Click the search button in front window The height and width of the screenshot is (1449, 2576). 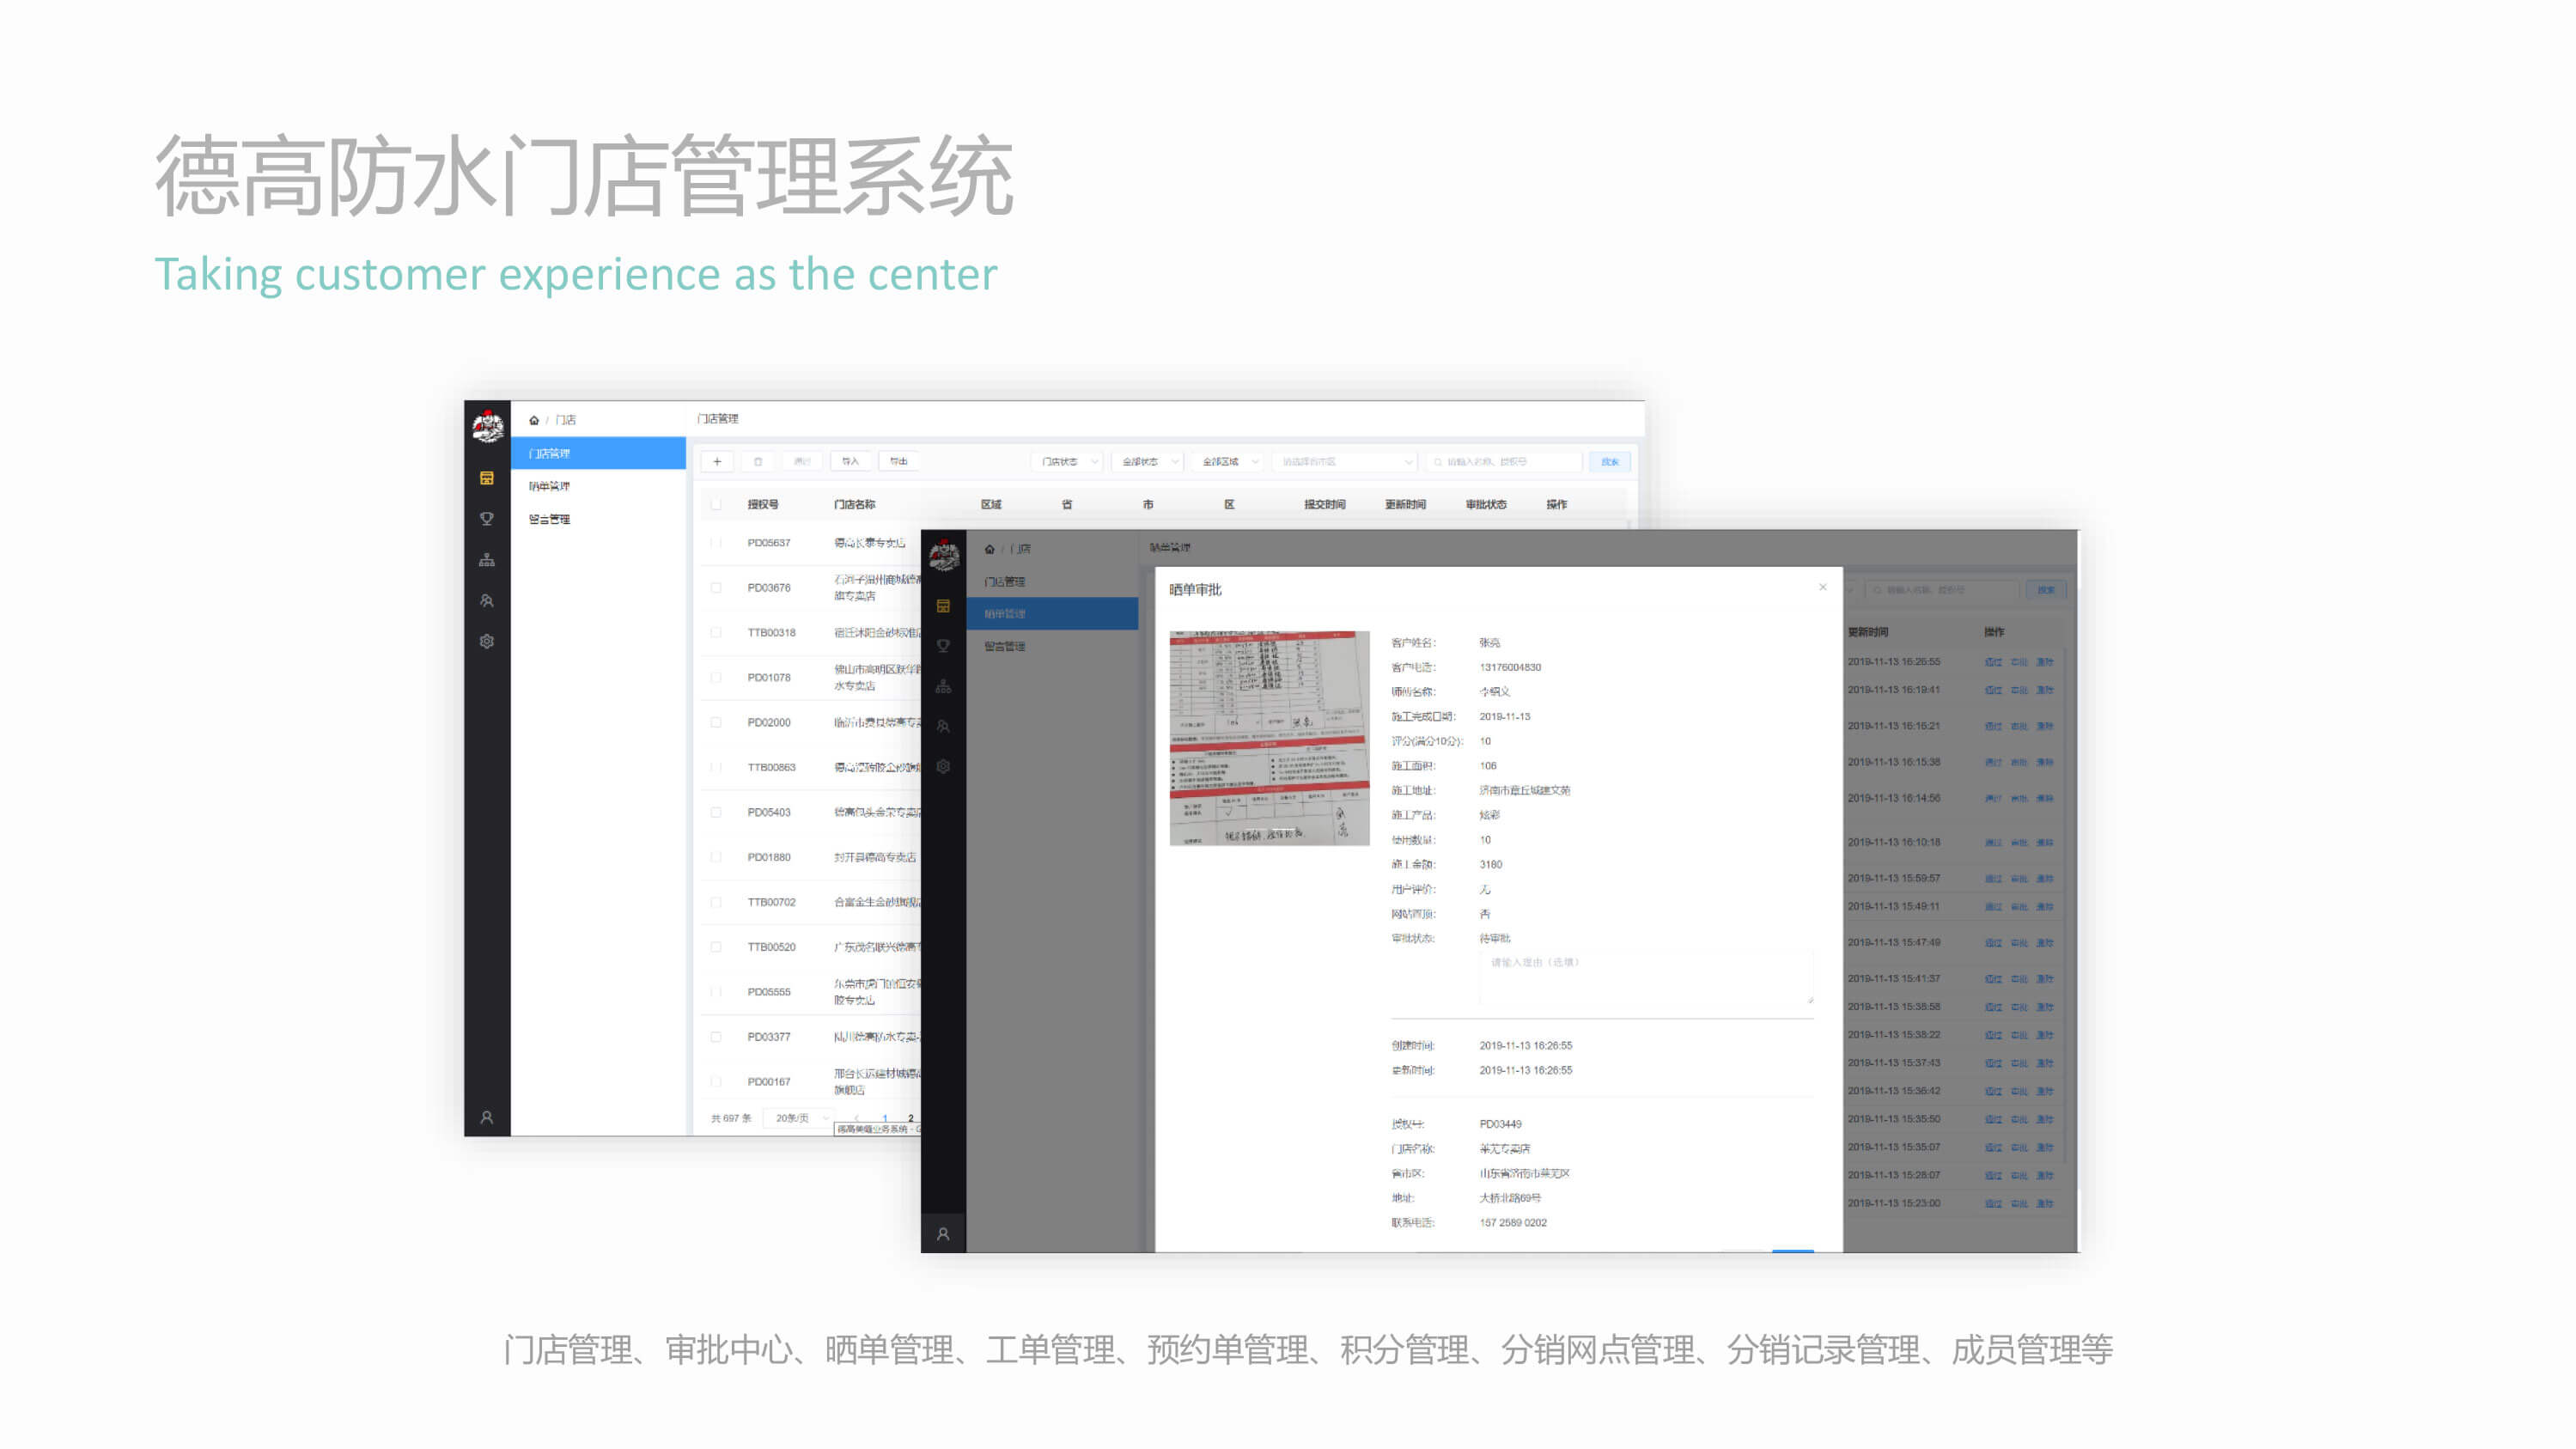point(2046,590)
